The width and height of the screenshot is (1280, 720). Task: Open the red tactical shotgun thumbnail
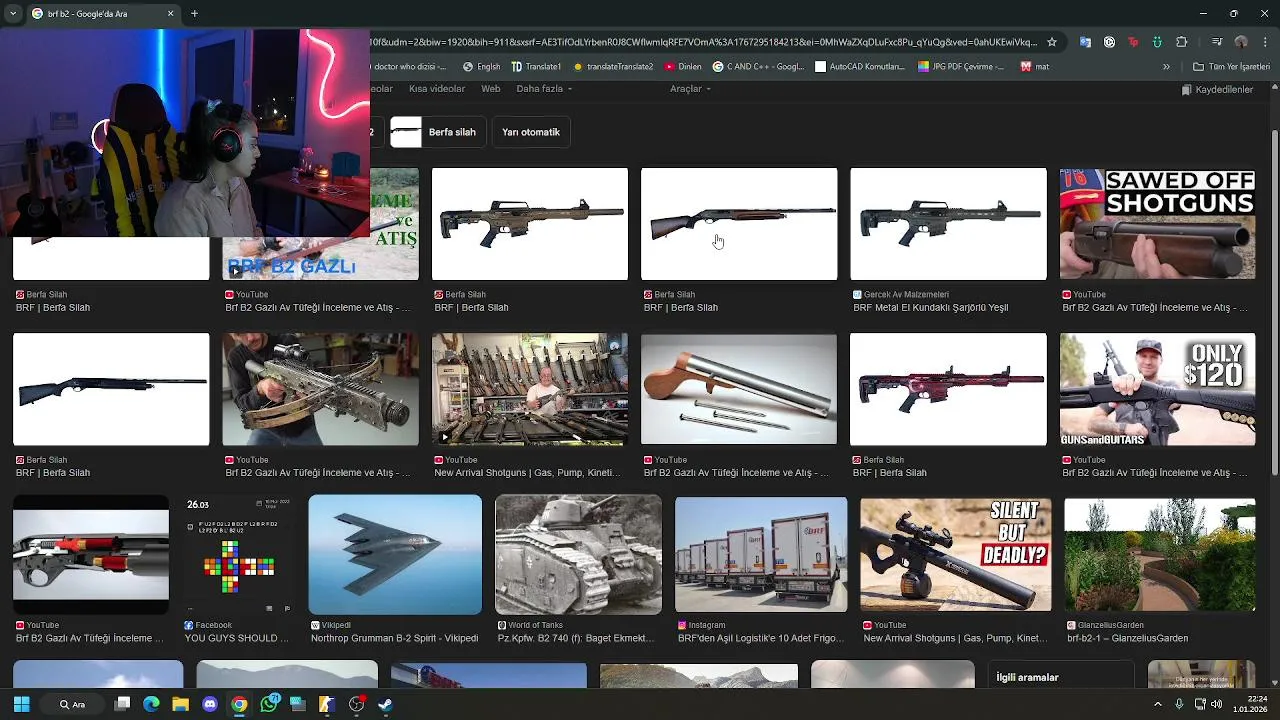click(948, 389)
